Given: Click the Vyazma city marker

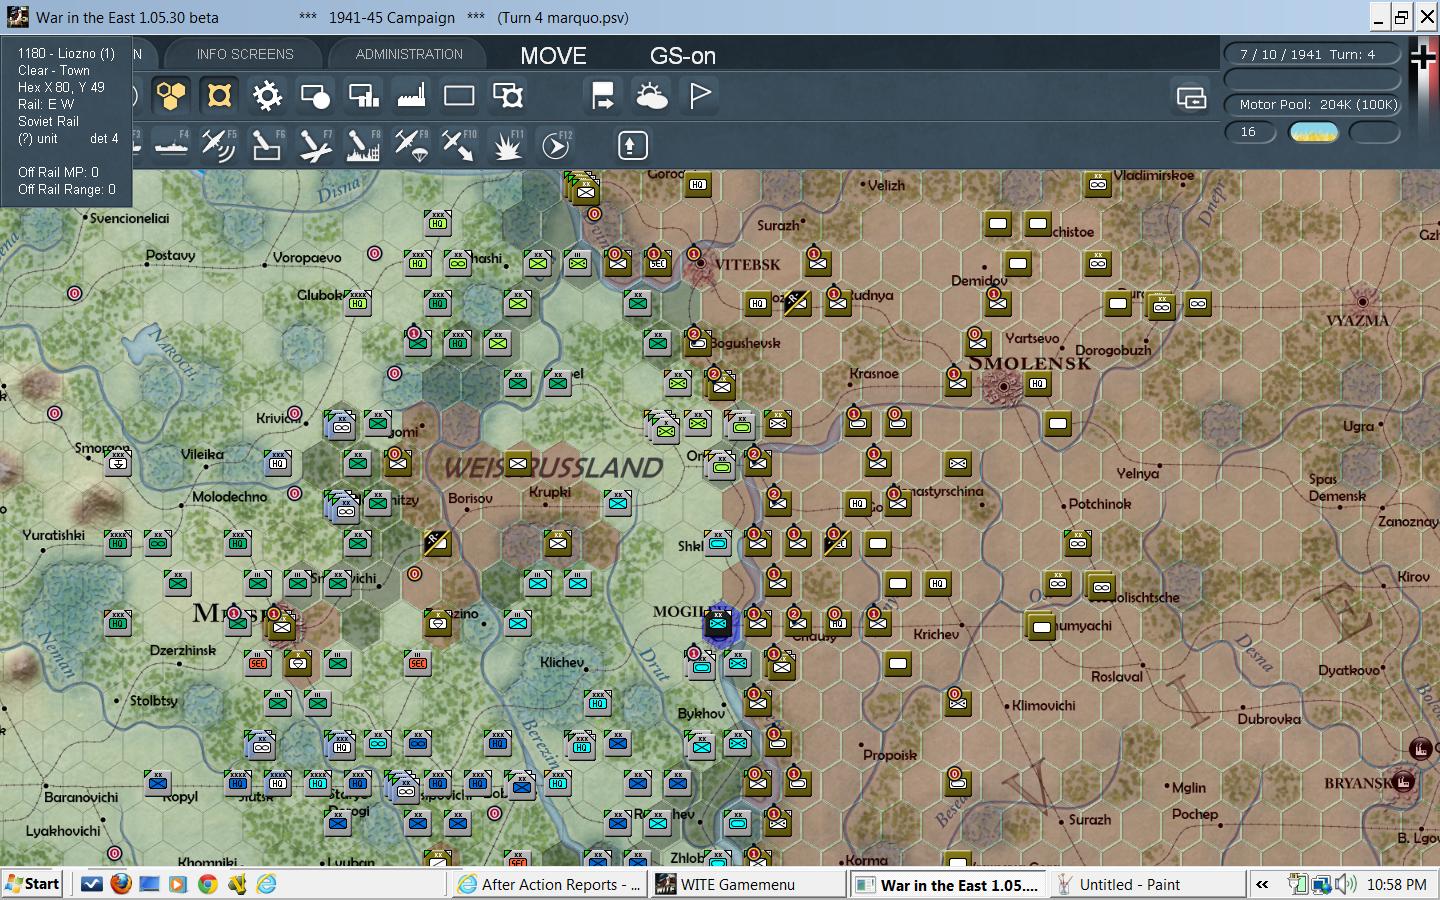Looking at the screenshot, I should tap(1362, 301).
